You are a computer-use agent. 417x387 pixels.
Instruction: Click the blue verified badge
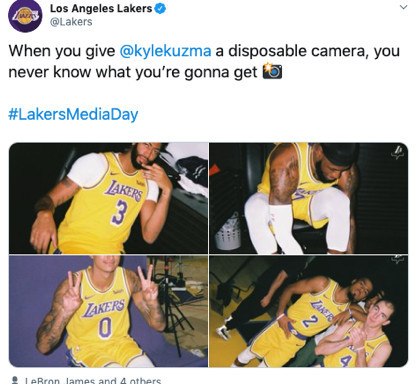pos(161,9)
